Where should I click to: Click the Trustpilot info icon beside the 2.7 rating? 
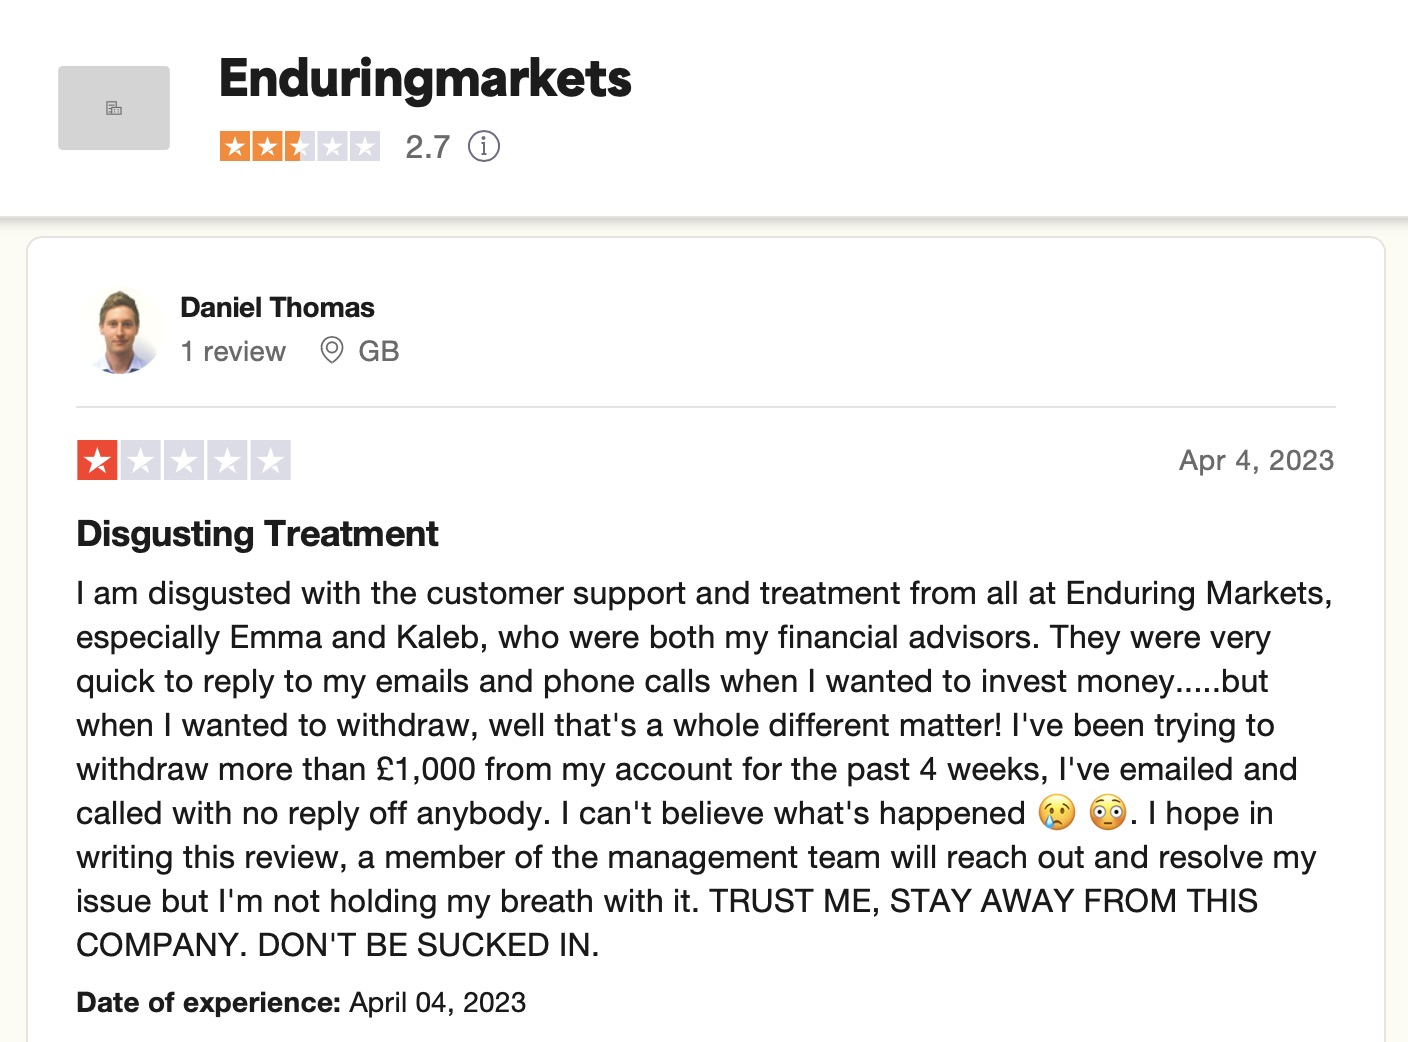(x=484, y=146)
